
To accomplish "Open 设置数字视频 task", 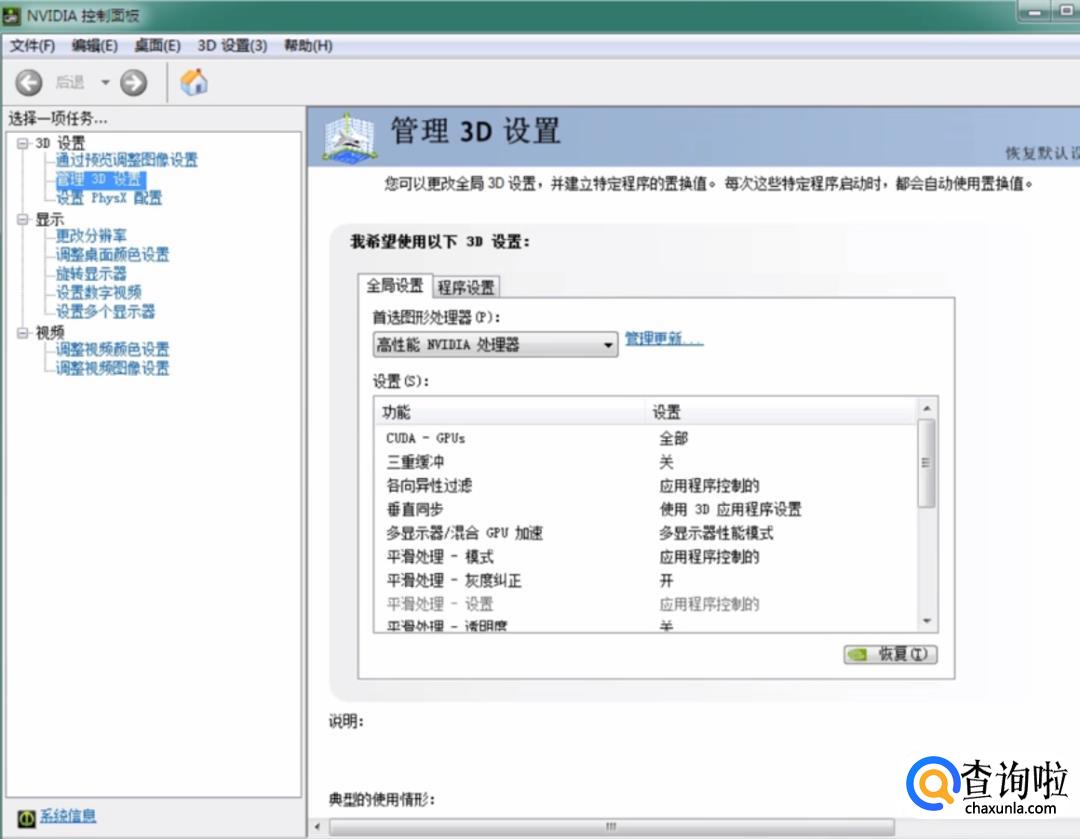I will (98, 293).
